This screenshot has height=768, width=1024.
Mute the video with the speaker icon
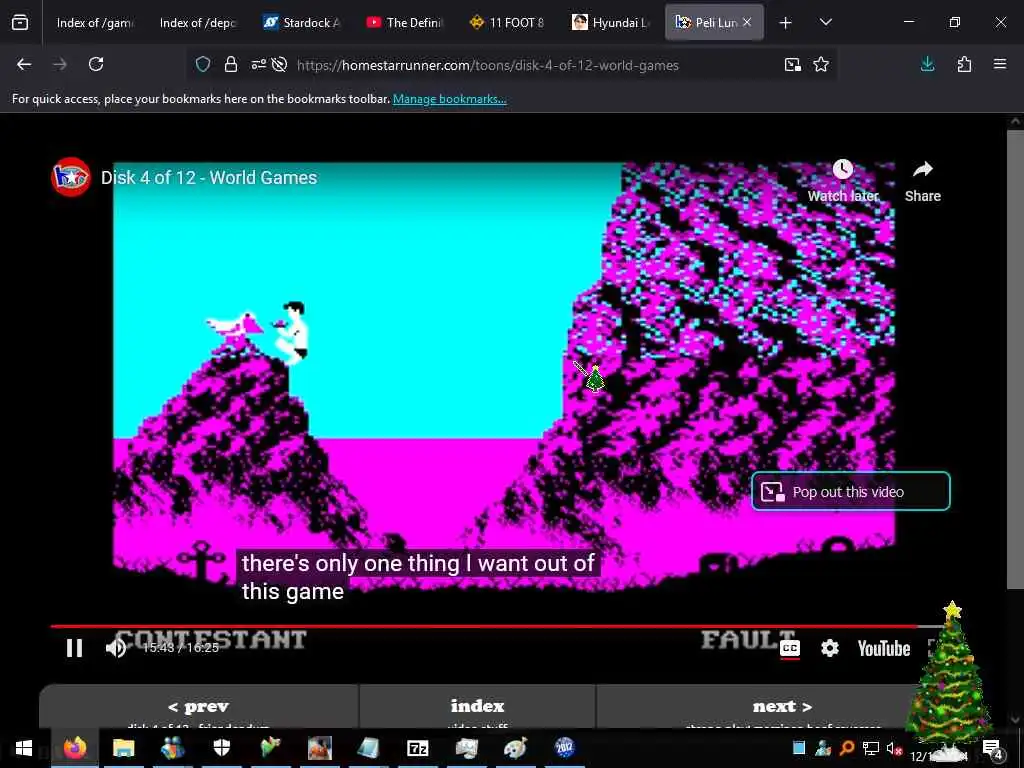point(116,648)
